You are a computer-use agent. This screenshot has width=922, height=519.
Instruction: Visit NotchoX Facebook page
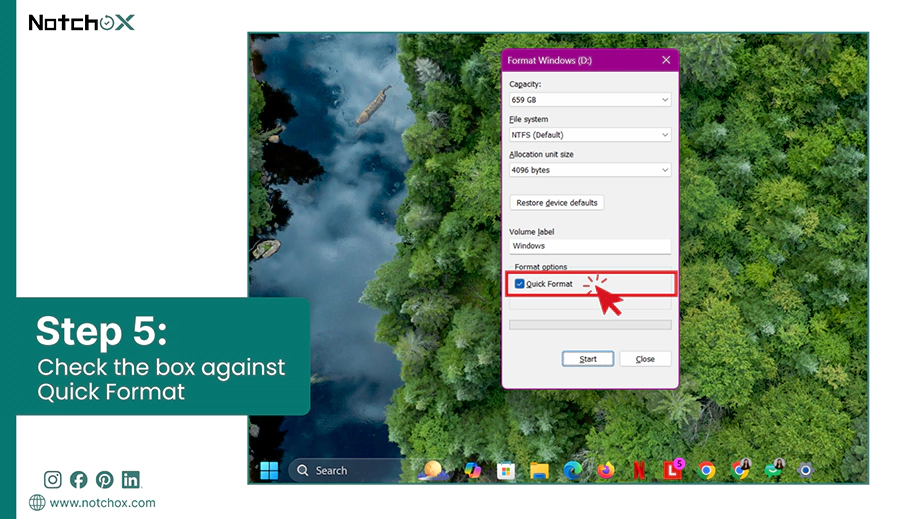tap(78, 480)
